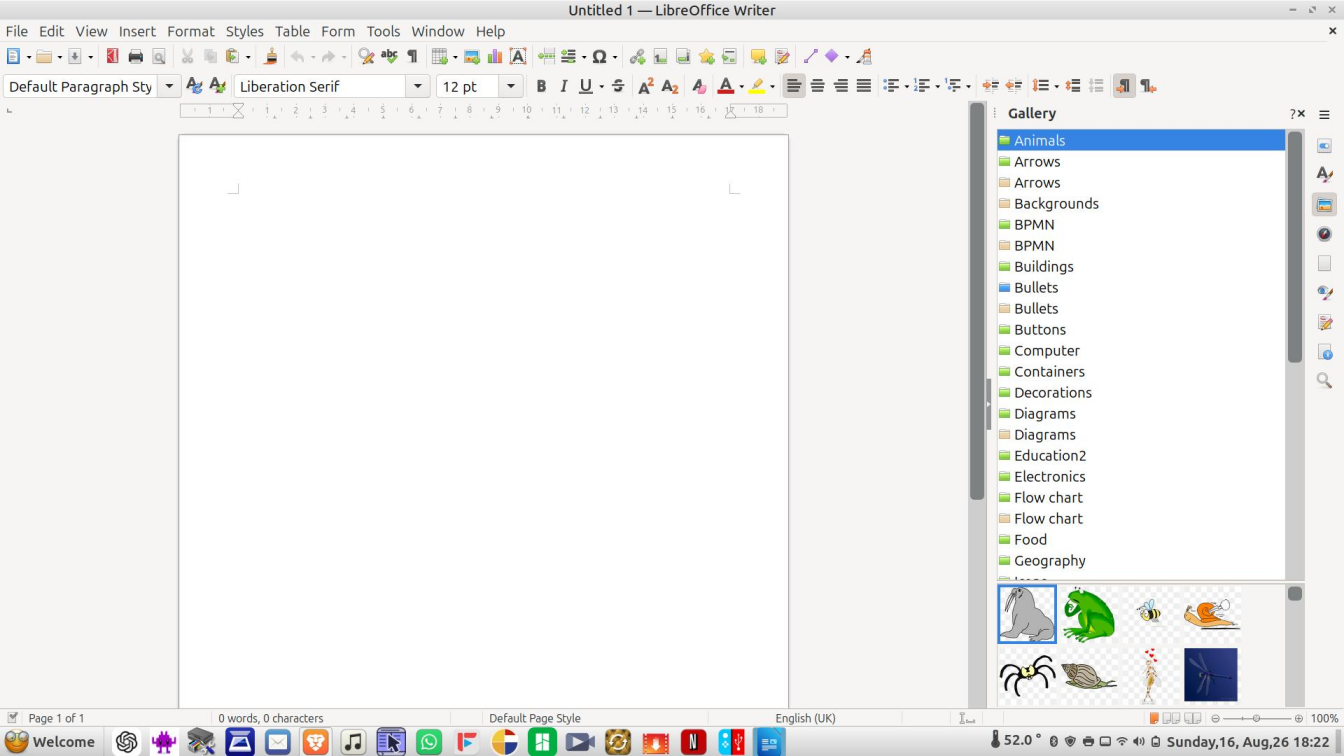Expand the font name dropdown

tap(418, 86)
